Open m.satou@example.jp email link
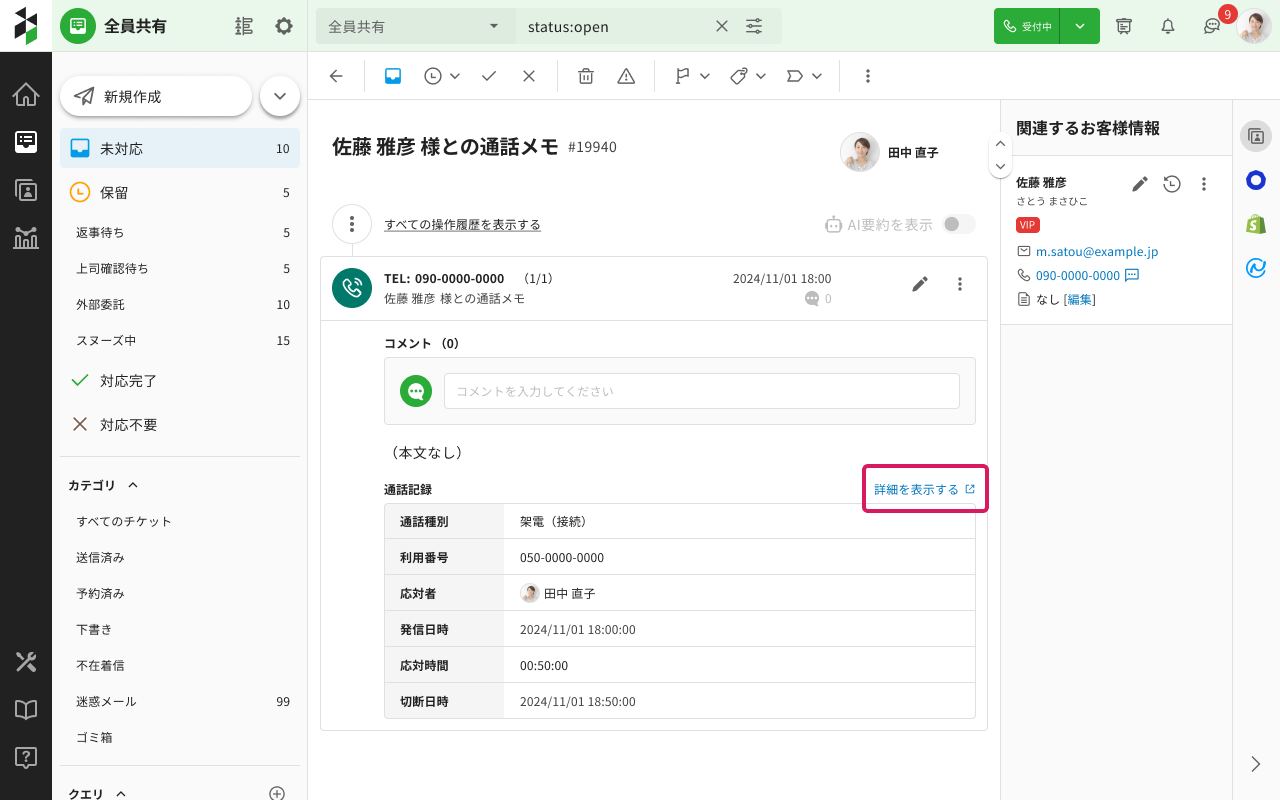 [x=1097, y=252]
